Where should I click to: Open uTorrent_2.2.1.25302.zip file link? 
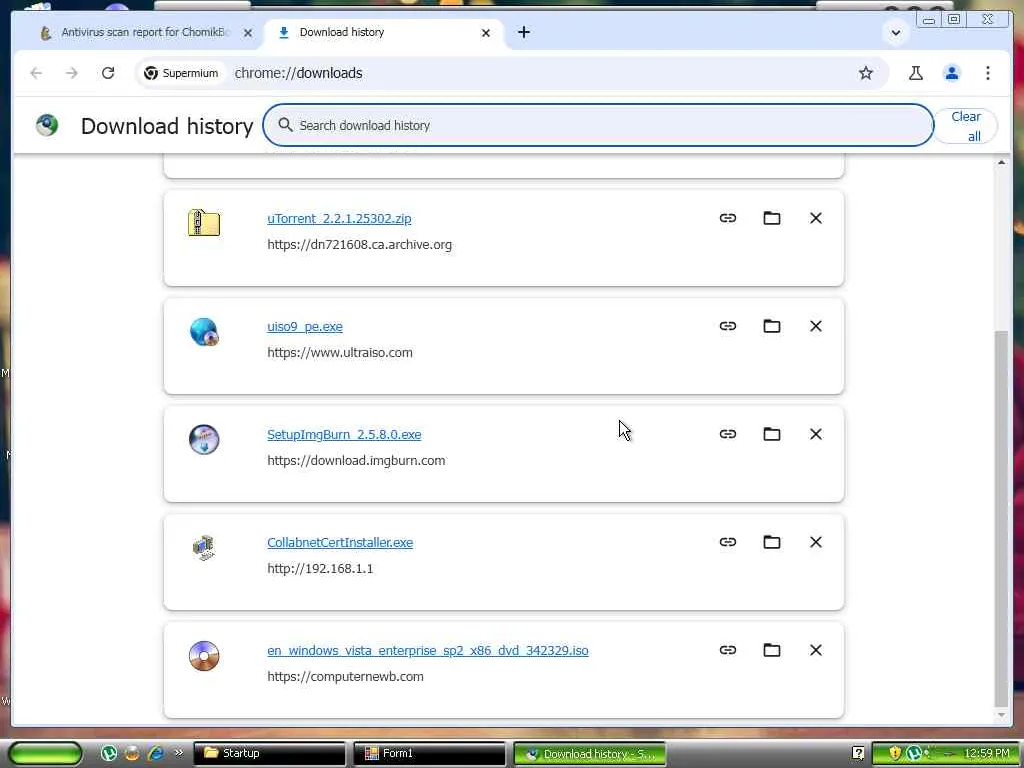339,219
